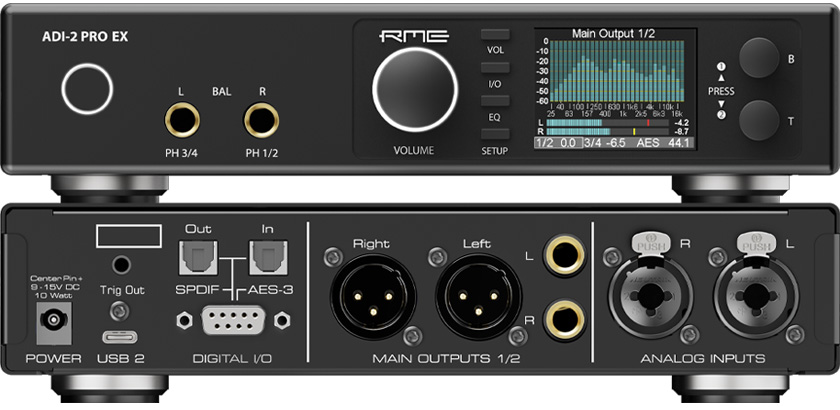Viewport: 840px width, 410px height.
Task: Click the USB 2 Type-C port
Action: [119, 337]
